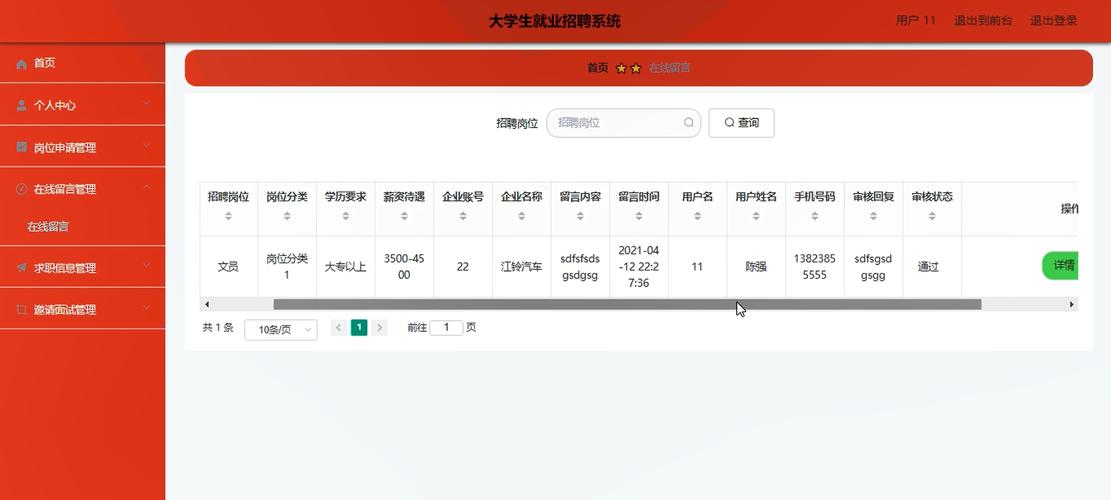Click the icon beside 岗位申请管理
This screenshot has width=1111, height=500.
(x=22, y=147)
